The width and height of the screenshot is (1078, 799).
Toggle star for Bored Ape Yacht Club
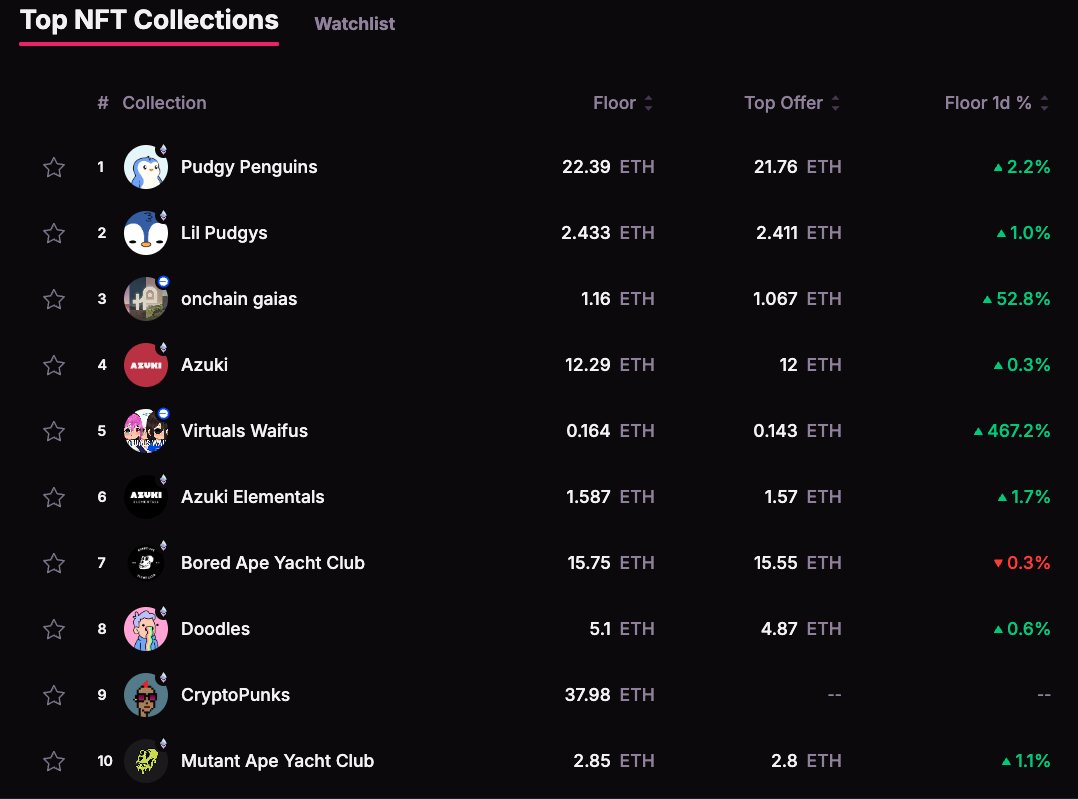[54, 563]
